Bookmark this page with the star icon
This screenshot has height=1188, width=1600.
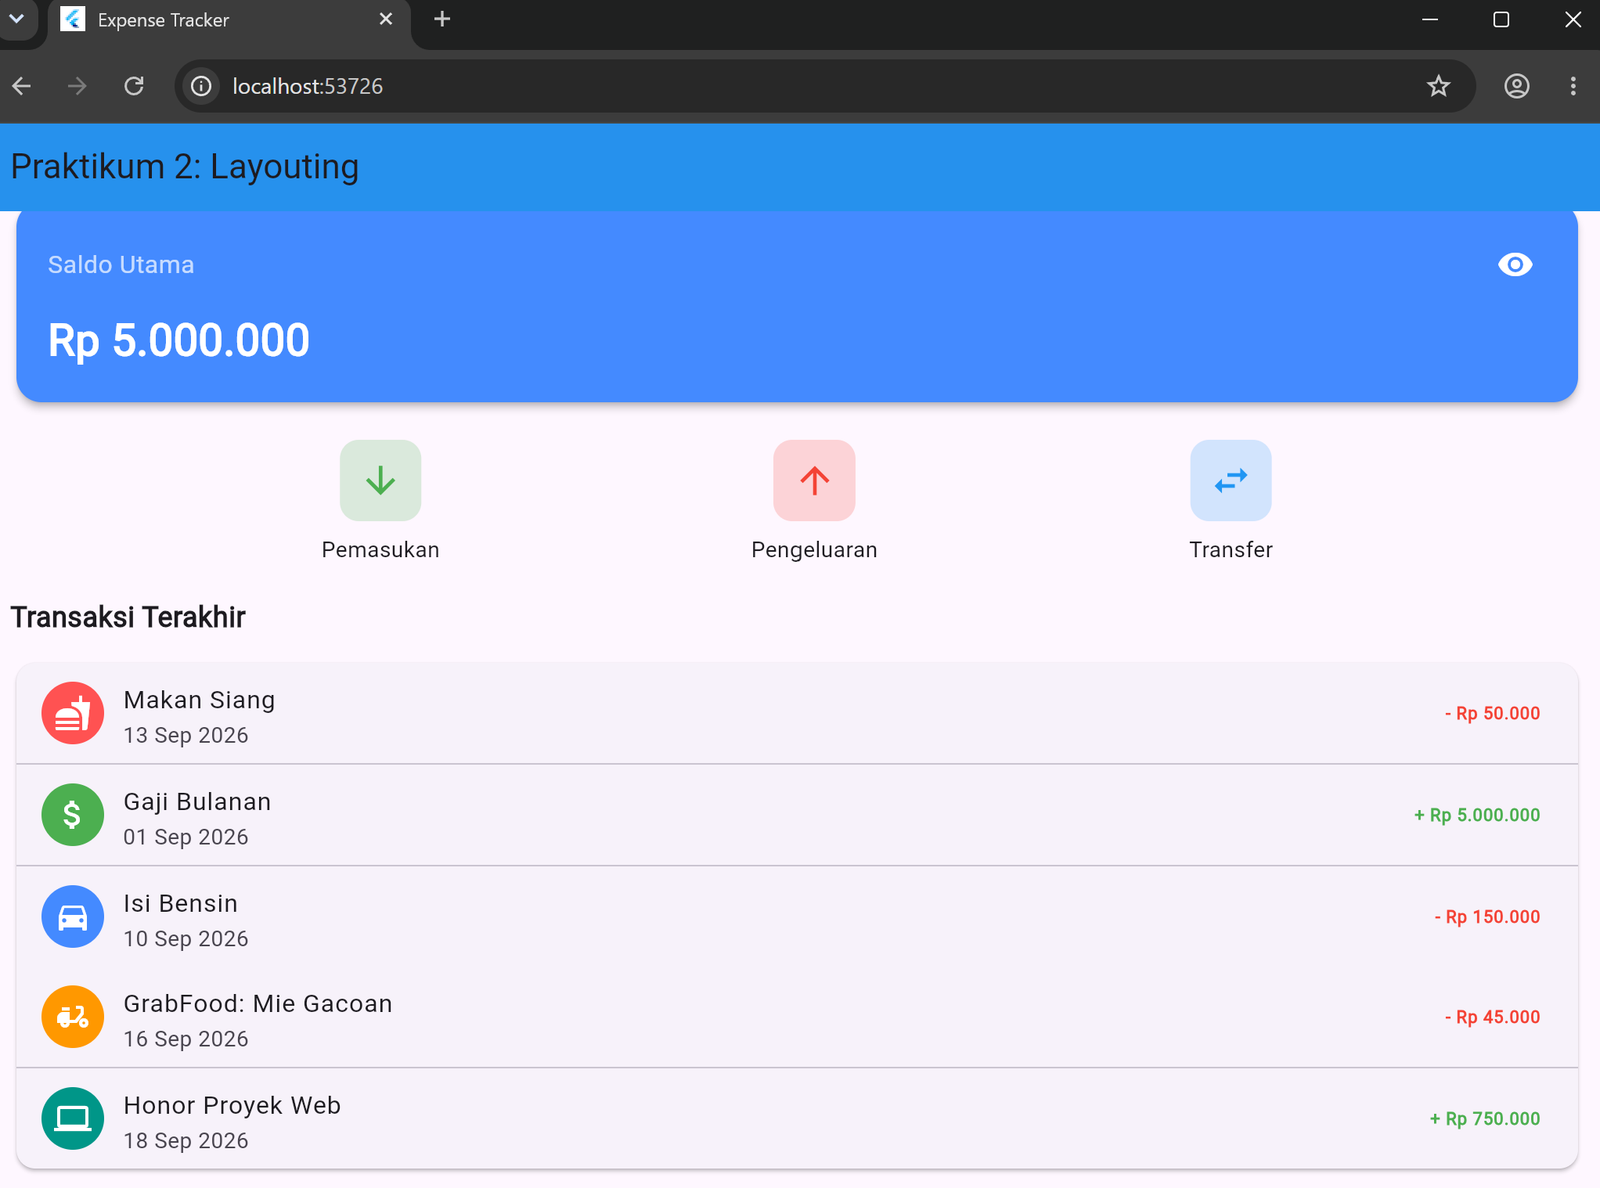pos(1438,86)
